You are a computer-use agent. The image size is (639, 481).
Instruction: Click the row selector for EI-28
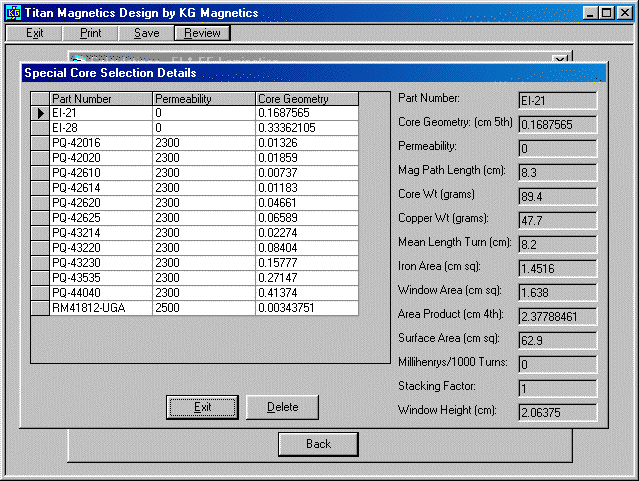40,128
